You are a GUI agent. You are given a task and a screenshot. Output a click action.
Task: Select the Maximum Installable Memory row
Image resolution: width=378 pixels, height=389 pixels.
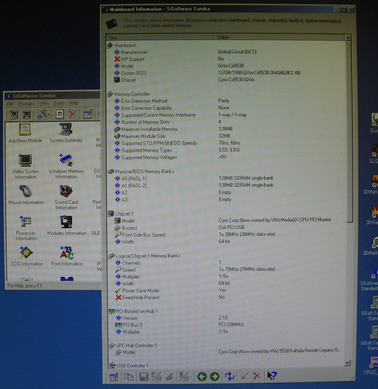[227, 129]
